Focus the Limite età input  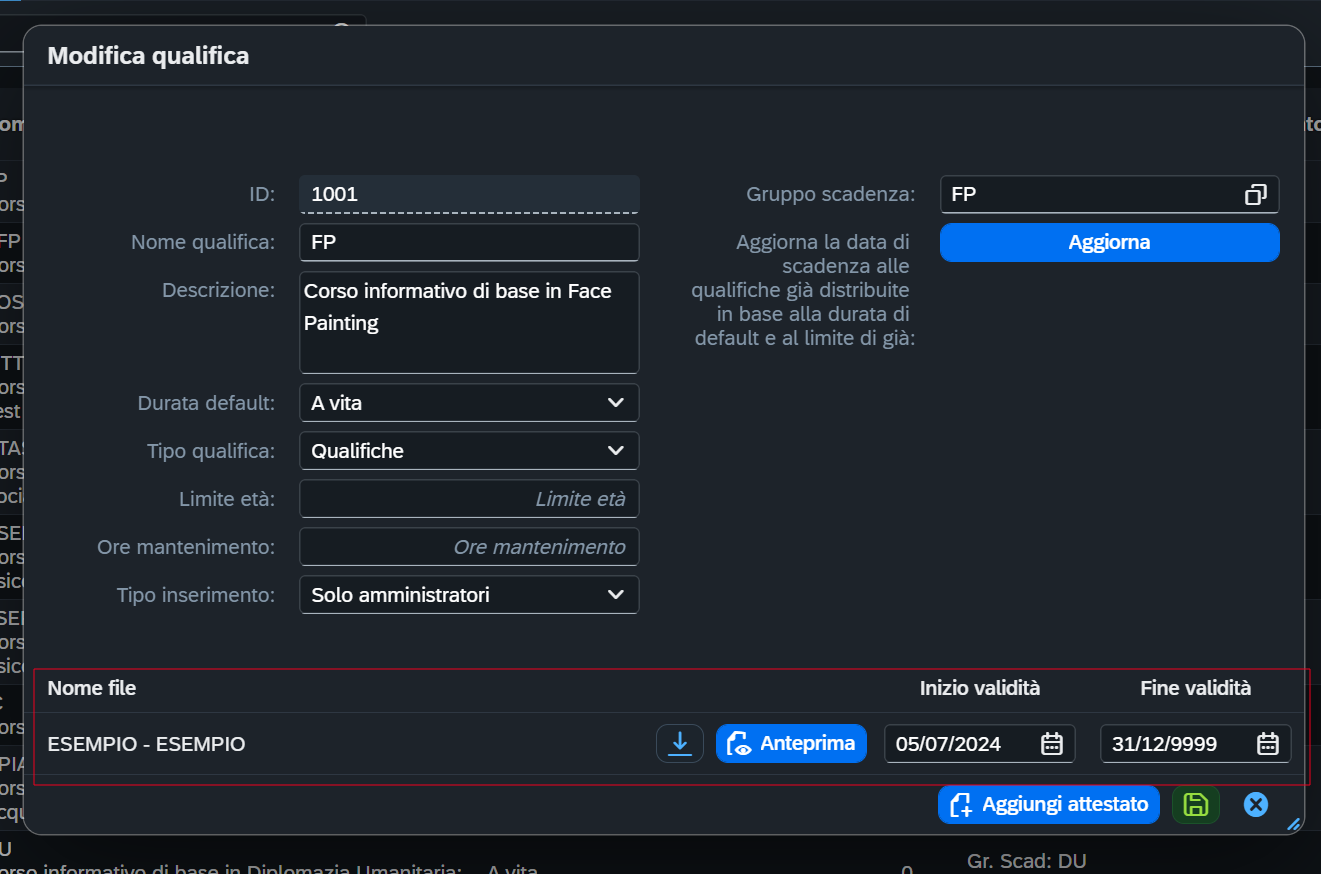point(469,499)
